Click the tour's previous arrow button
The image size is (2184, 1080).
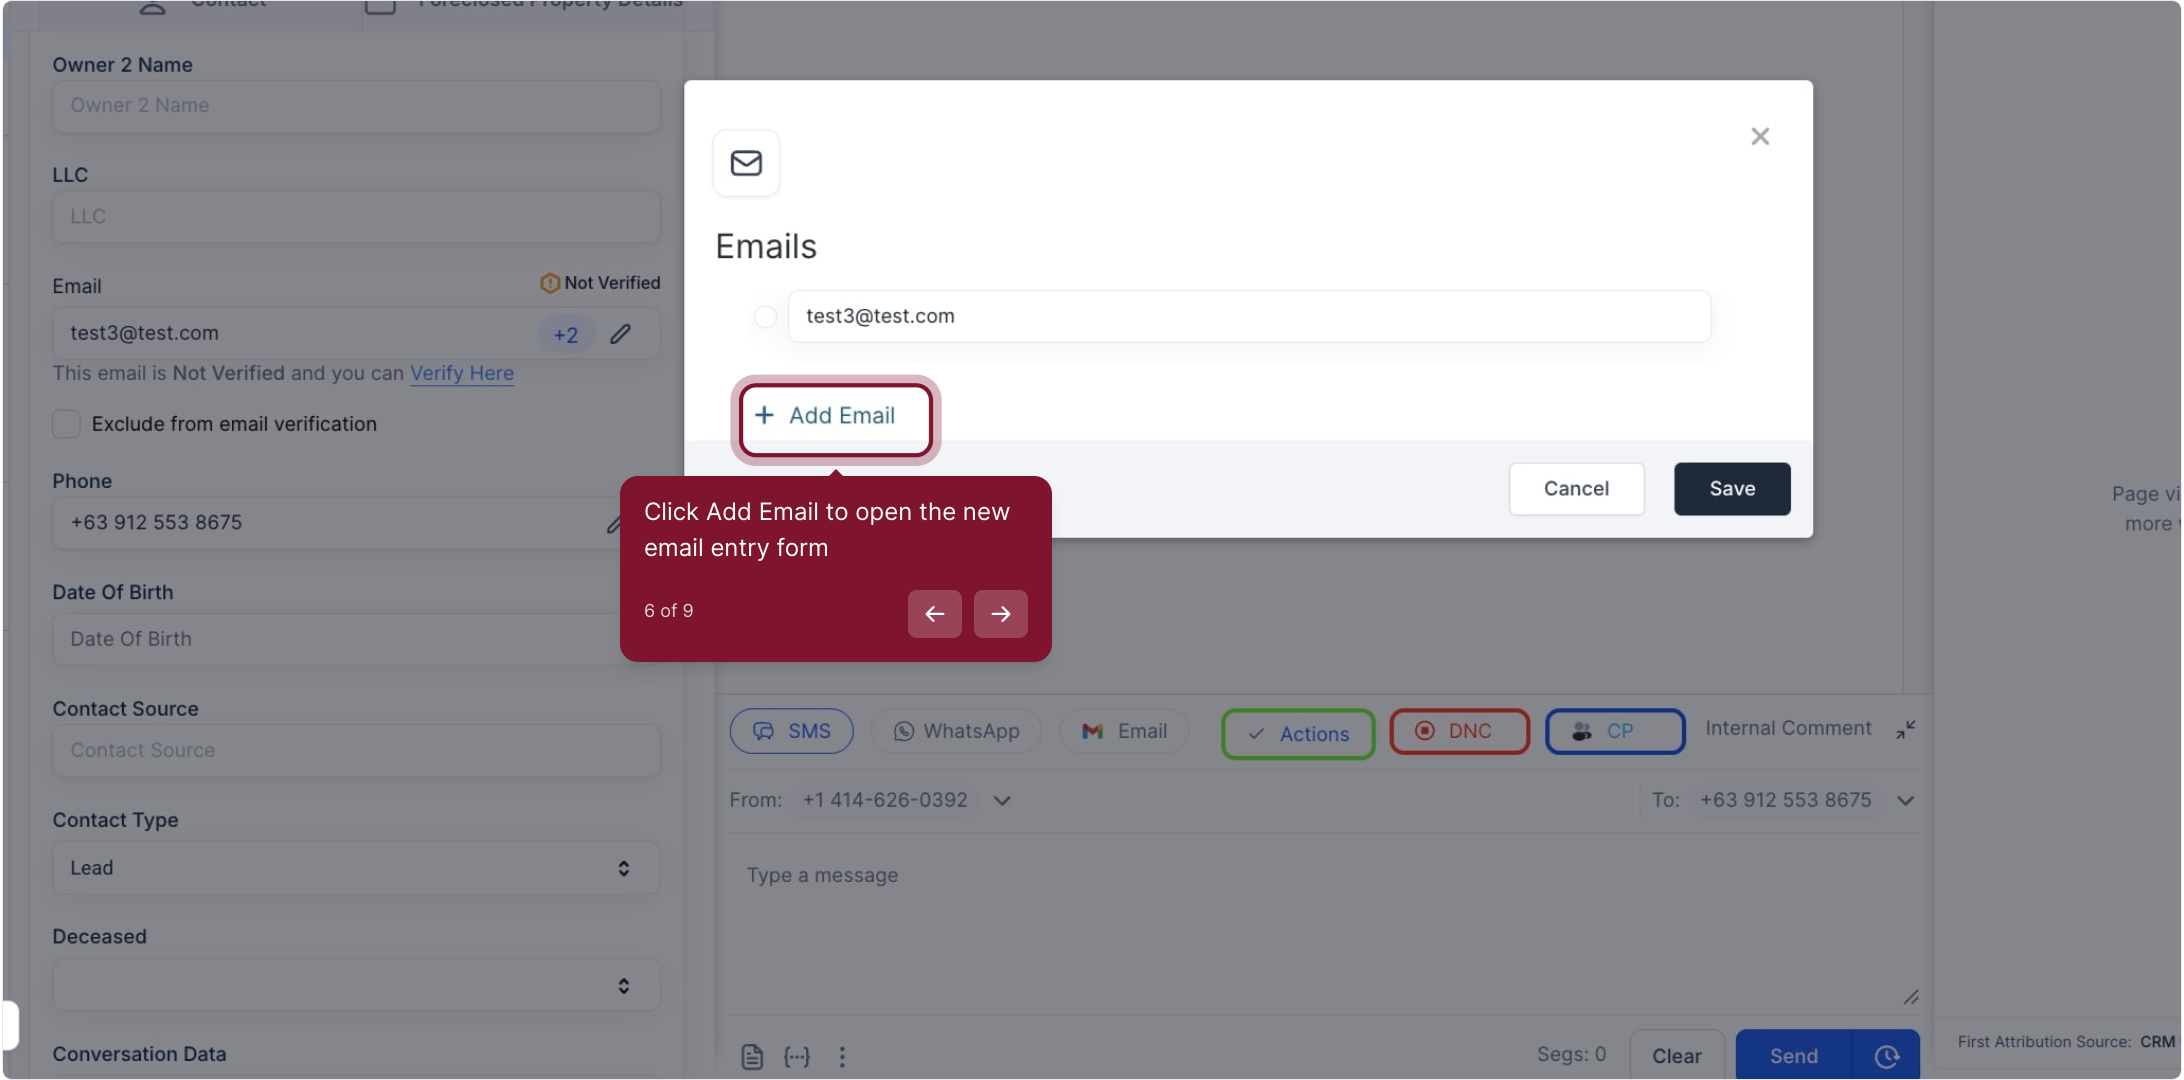[934, 613]
